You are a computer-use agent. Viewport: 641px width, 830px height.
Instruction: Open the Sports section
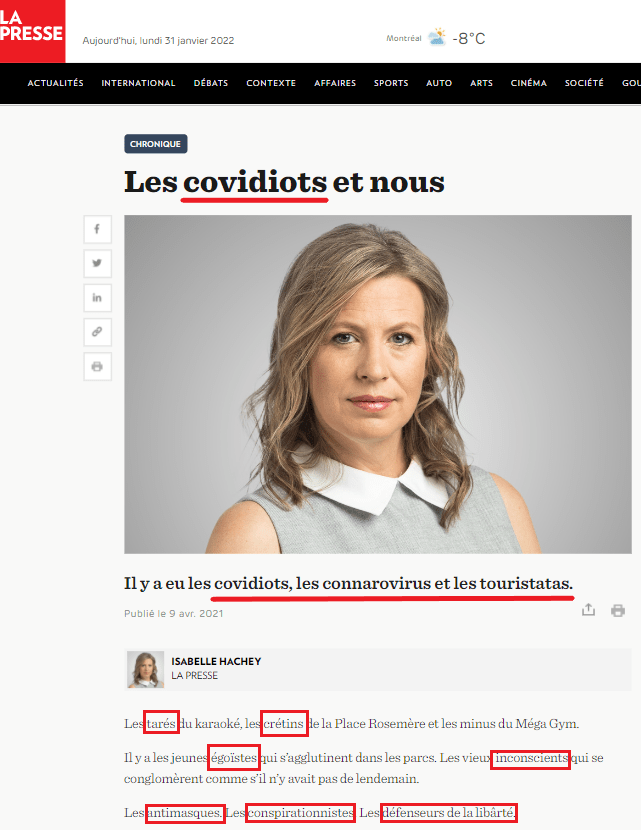(x=391, y=83)
